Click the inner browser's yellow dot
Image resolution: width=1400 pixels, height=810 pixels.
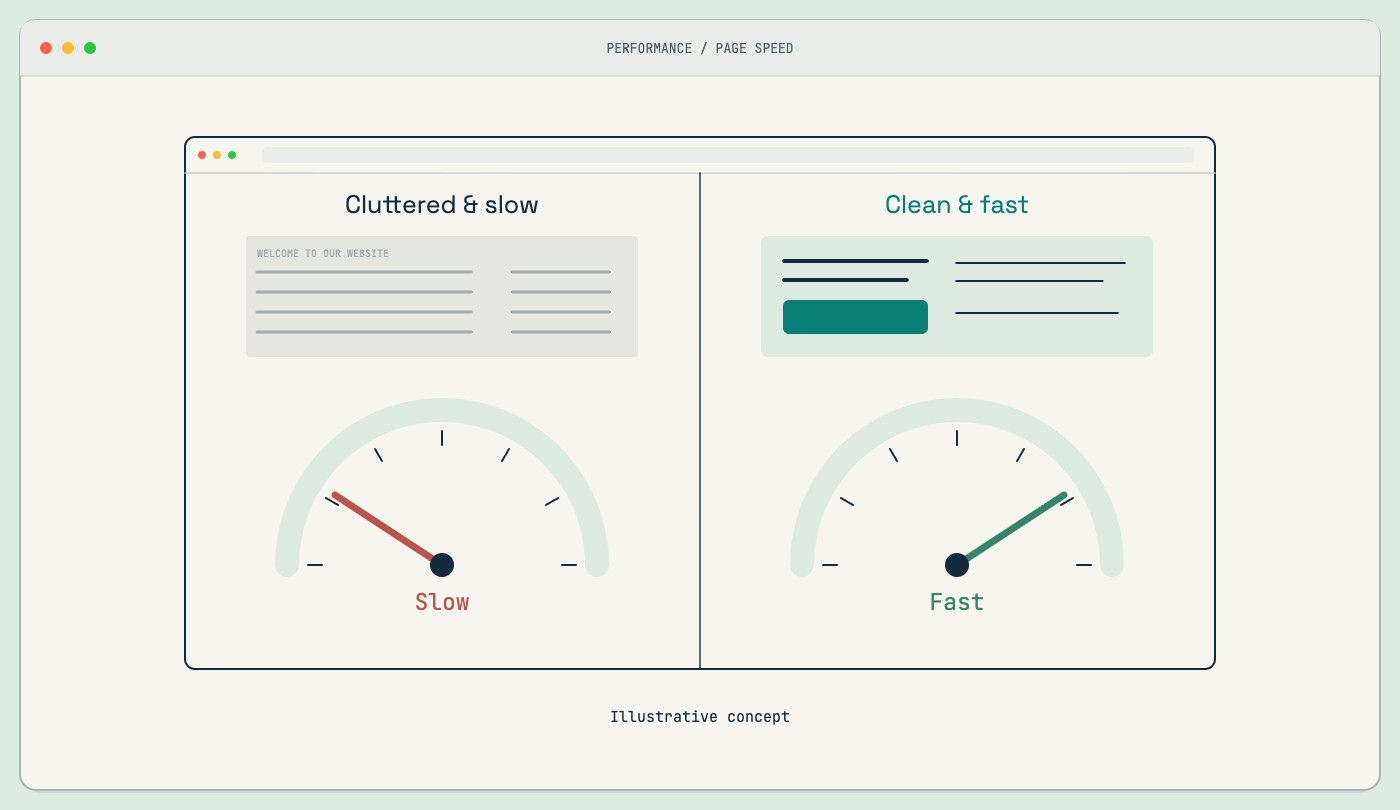[217, 155]
